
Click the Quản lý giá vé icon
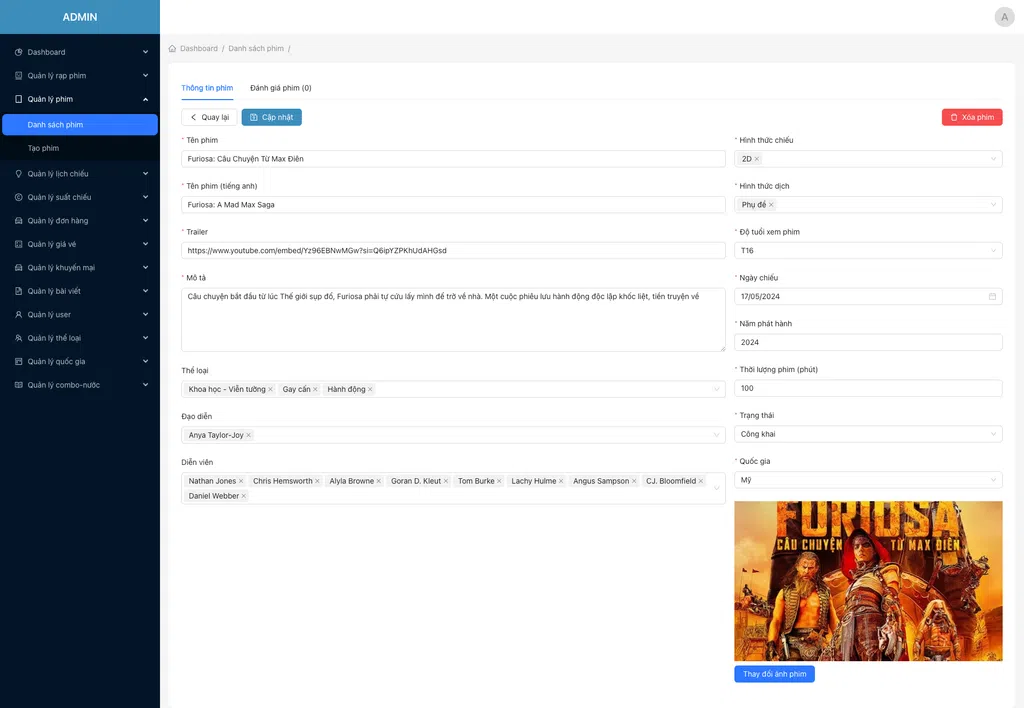19,244
